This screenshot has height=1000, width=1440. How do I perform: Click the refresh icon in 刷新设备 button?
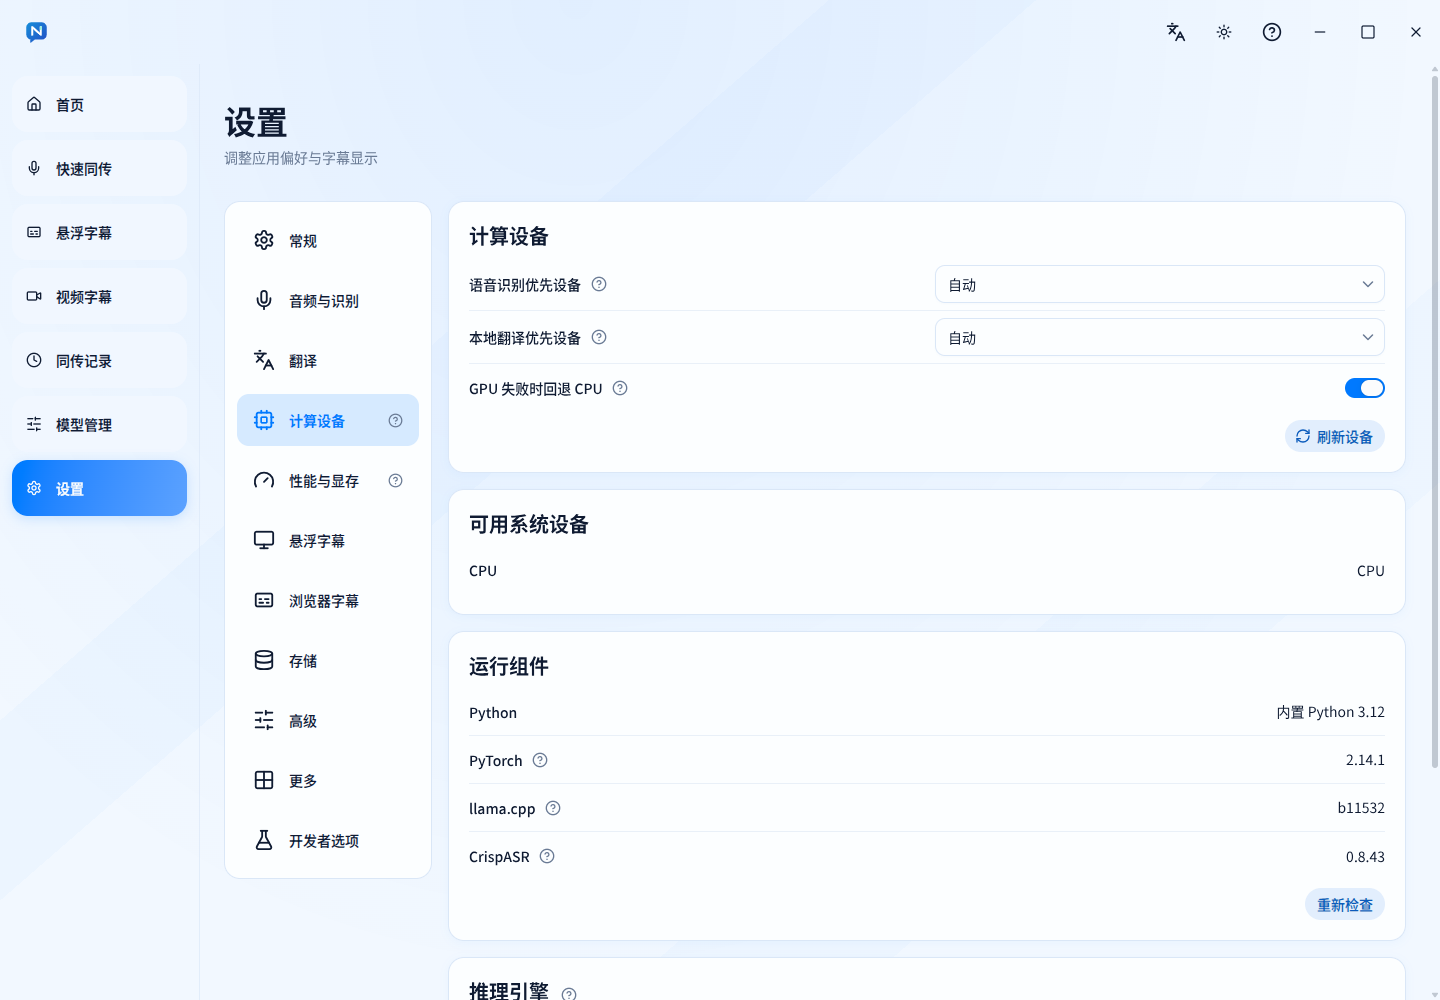pos(1303,436)
